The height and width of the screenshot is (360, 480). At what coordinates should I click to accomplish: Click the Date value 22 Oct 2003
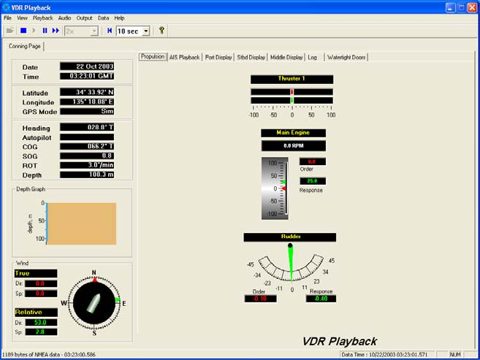[87, 66]
